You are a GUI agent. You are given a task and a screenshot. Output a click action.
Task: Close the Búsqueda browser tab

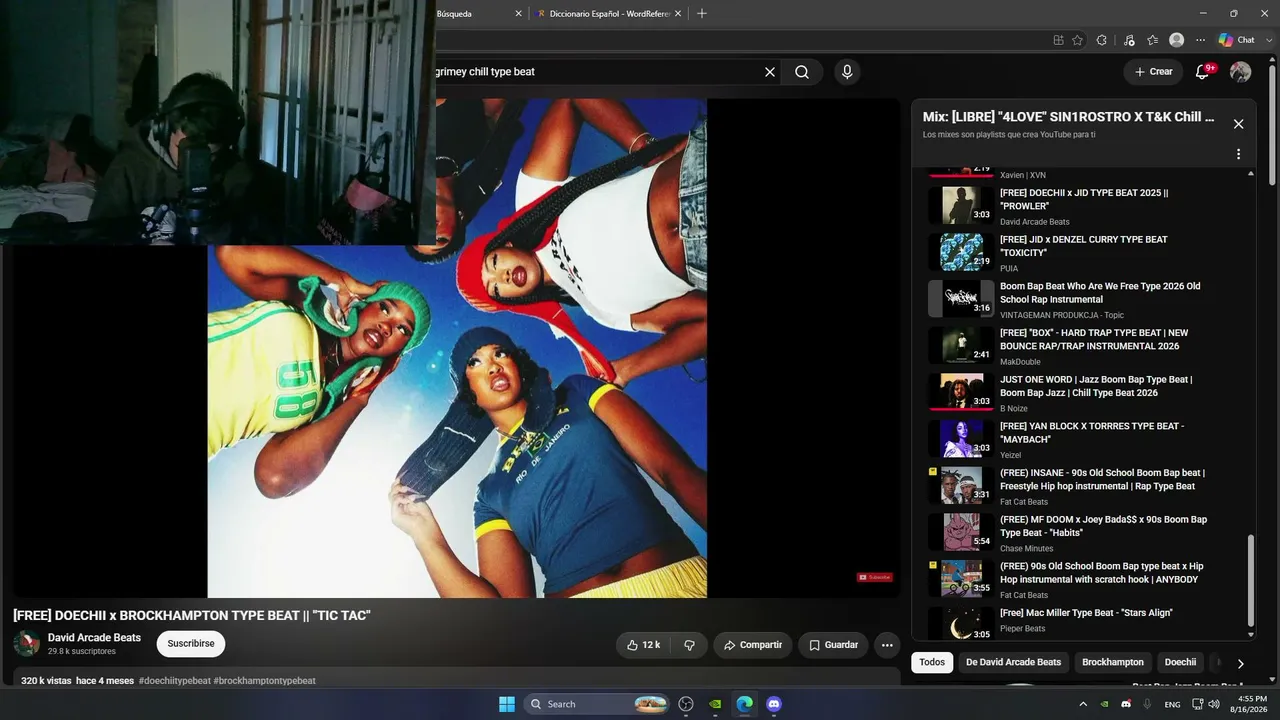pyautogui.click(x=518, y=14)
